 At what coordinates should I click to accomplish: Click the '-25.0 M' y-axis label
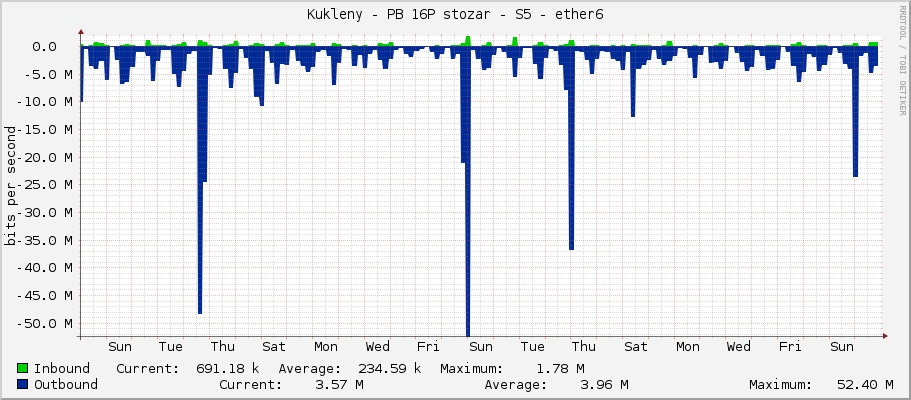click(x=44, y=185)
